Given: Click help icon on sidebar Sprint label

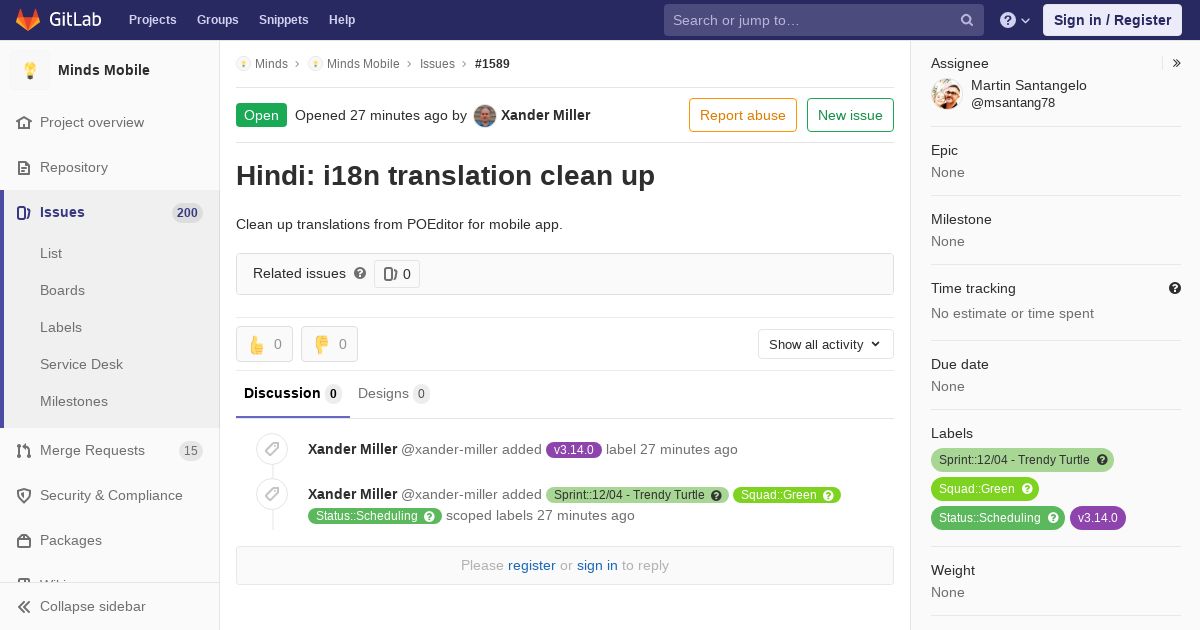Looking at the screenshot, I should point(1102,460).
